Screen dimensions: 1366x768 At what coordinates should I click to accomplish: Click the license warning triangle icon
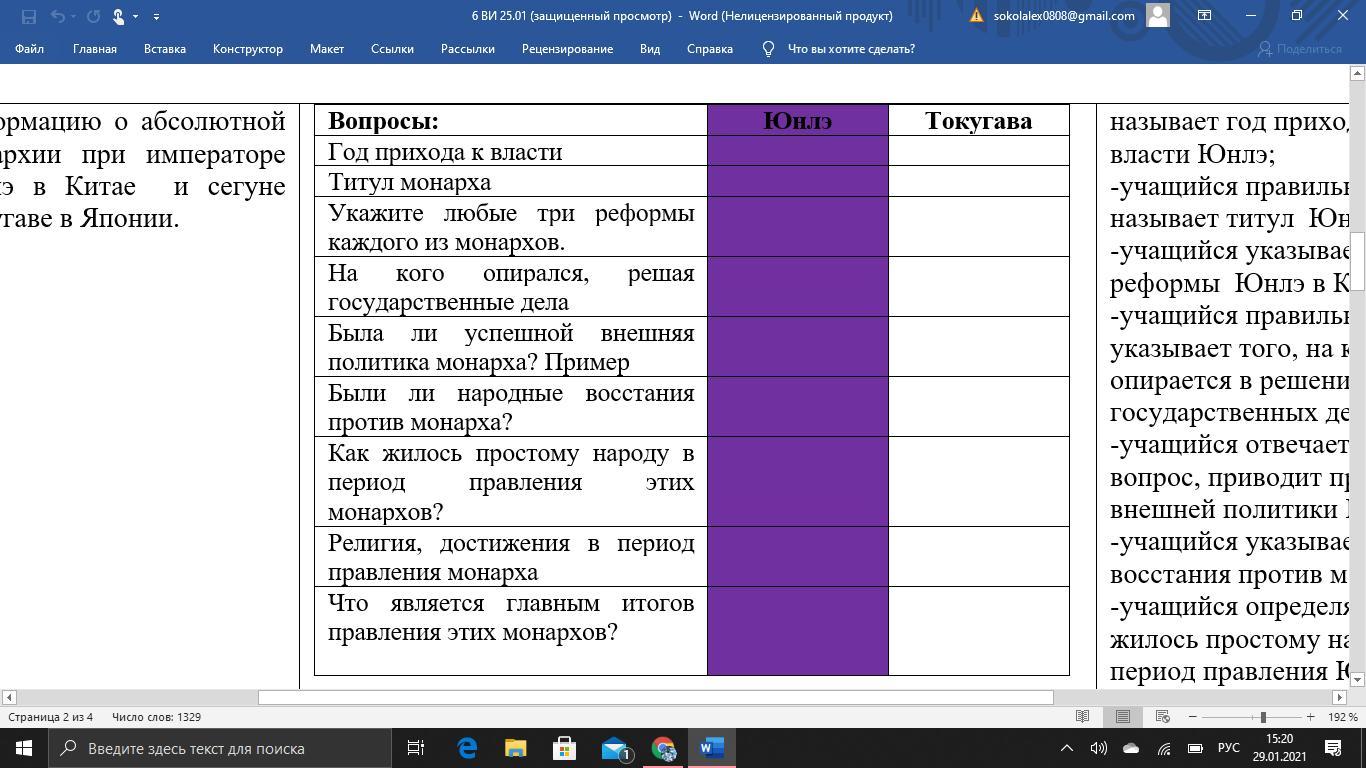point(977,16)
